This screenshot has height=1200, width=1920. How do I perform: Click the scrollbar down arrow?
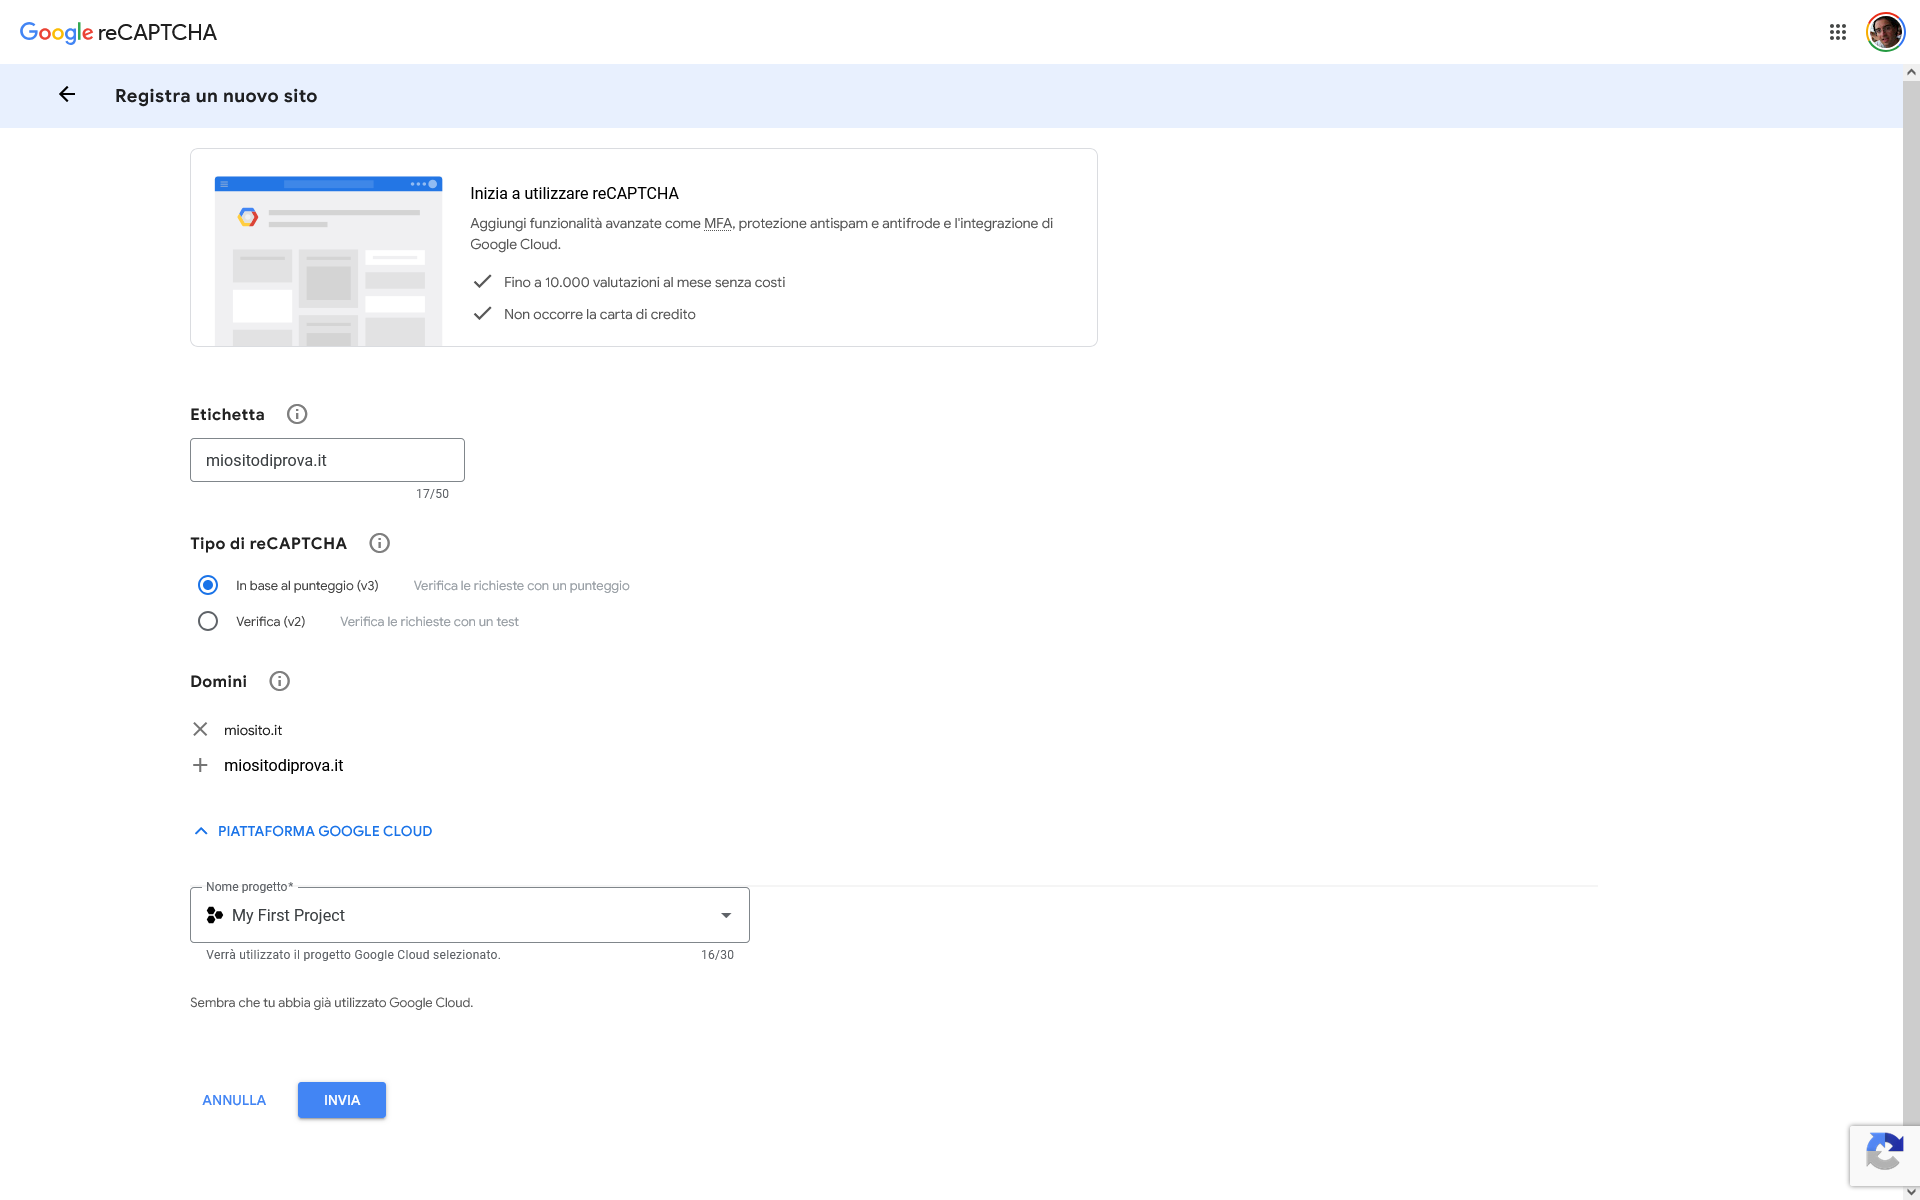click(x=1911, y=1191)
